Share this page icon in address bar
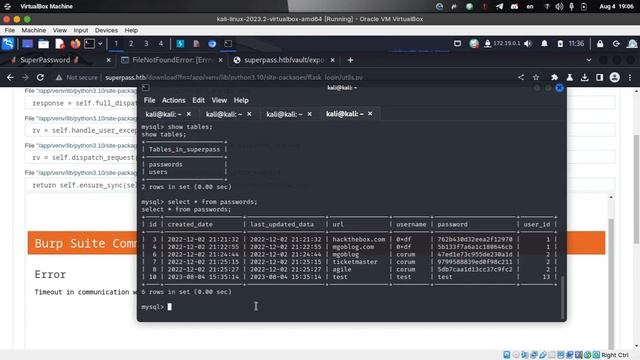640x360 pixels. 521,77
